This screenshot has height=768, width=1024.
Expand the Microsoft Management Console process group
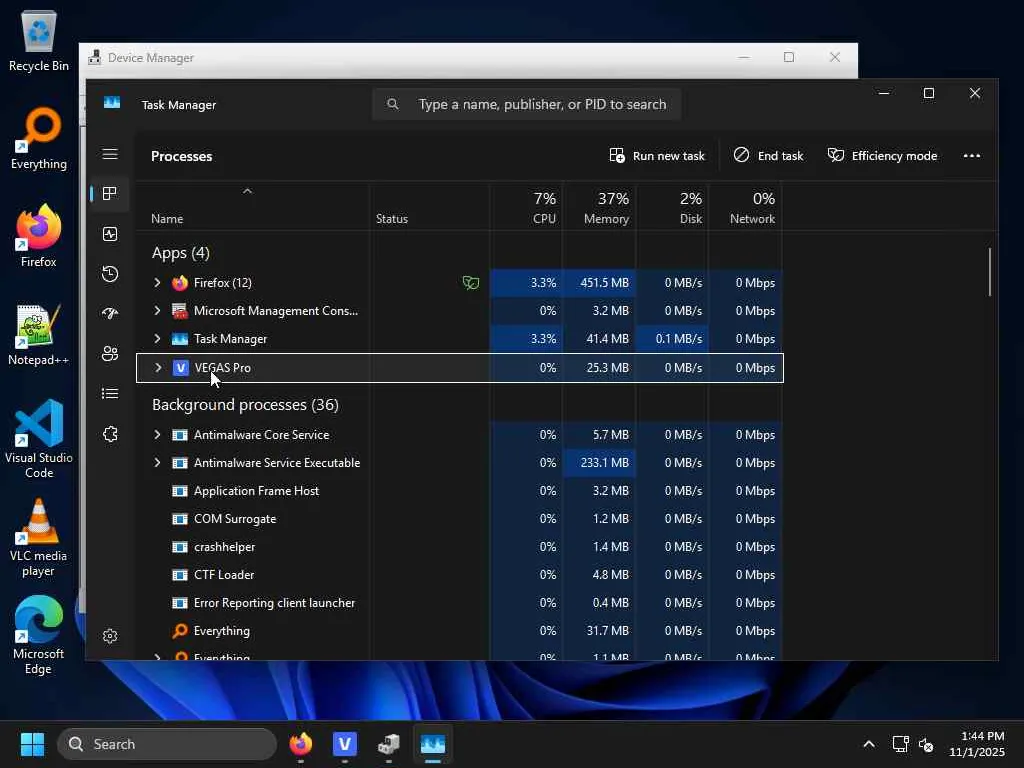pyautogui.click(x=157, y=311)
